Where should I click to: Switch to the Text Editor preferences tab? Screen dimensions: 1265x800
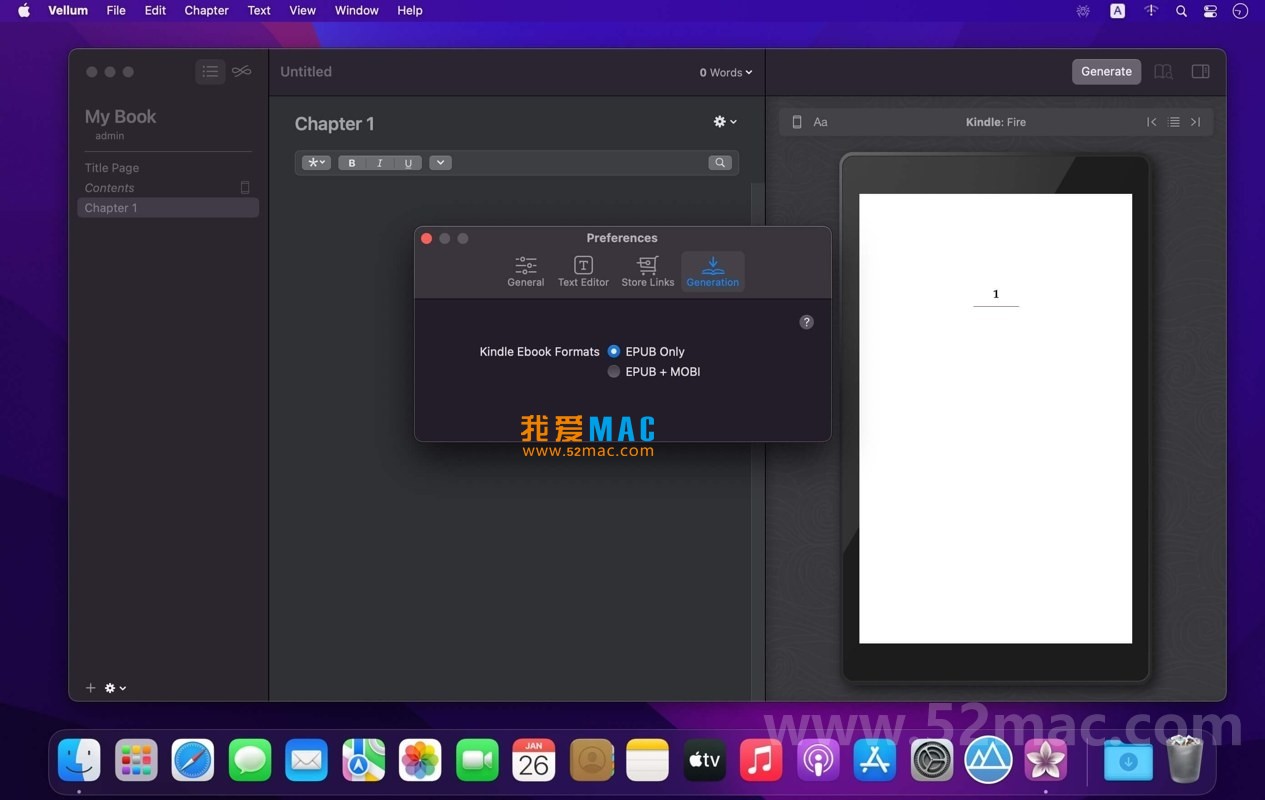583,271
